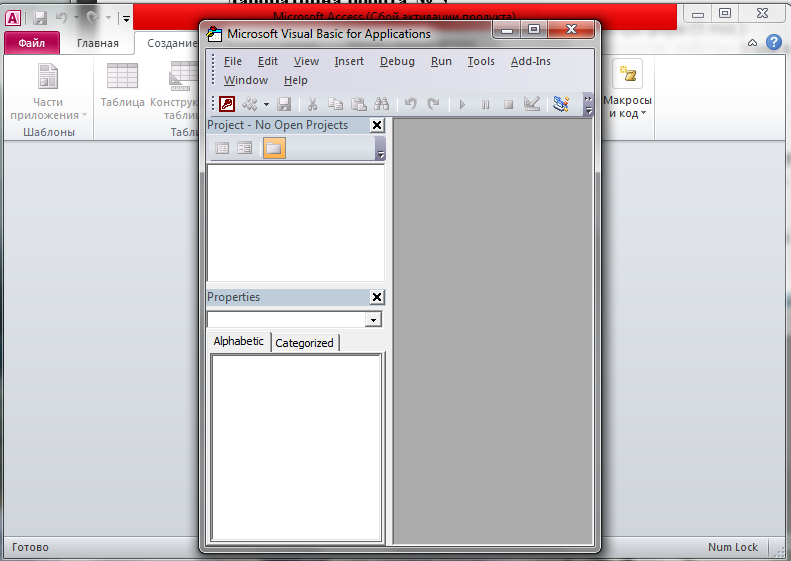Open Макросы и код dropdown in Access
Viewport: 791px width, 561px height.
[628, 89]
